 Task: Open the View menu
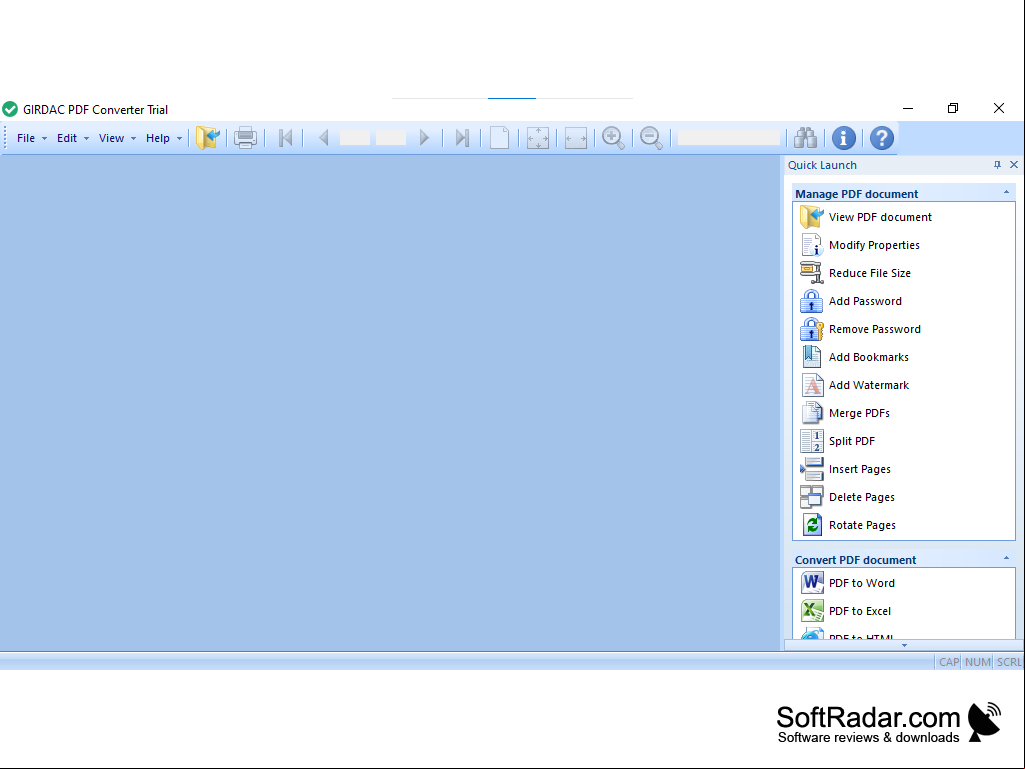pos(117,138)
